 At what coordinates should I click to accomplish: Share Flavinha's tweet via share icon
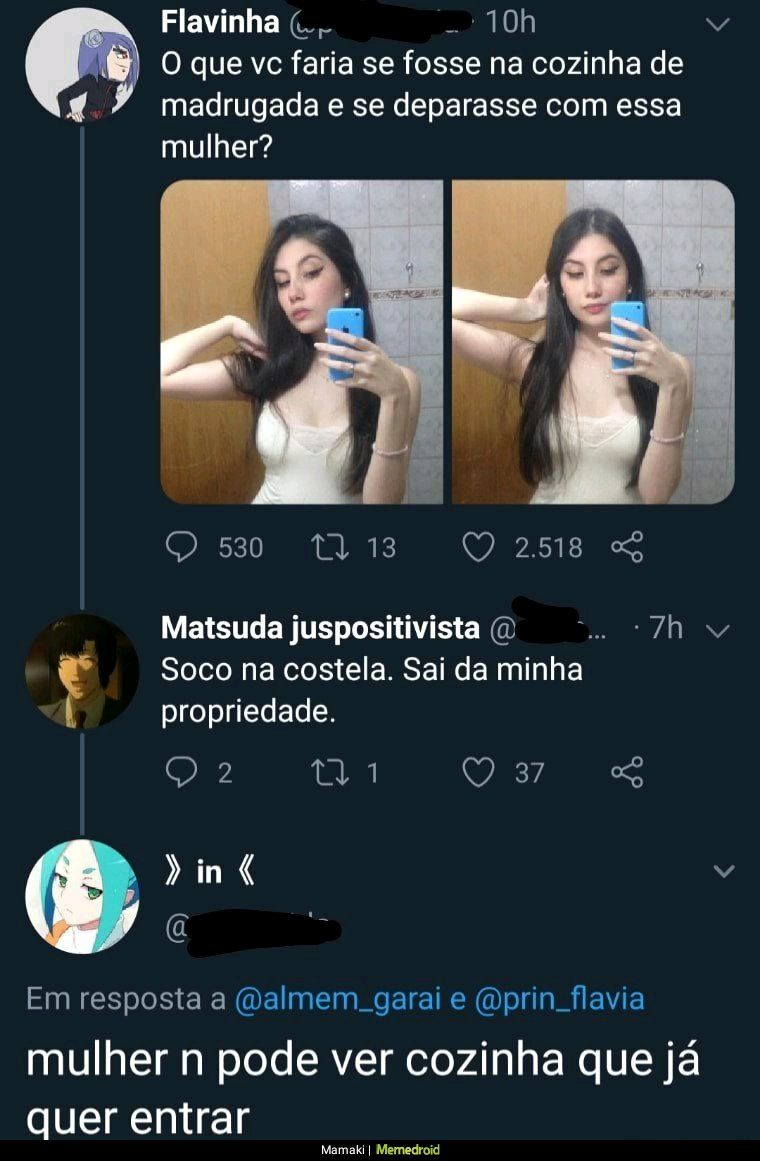[627, 547]
